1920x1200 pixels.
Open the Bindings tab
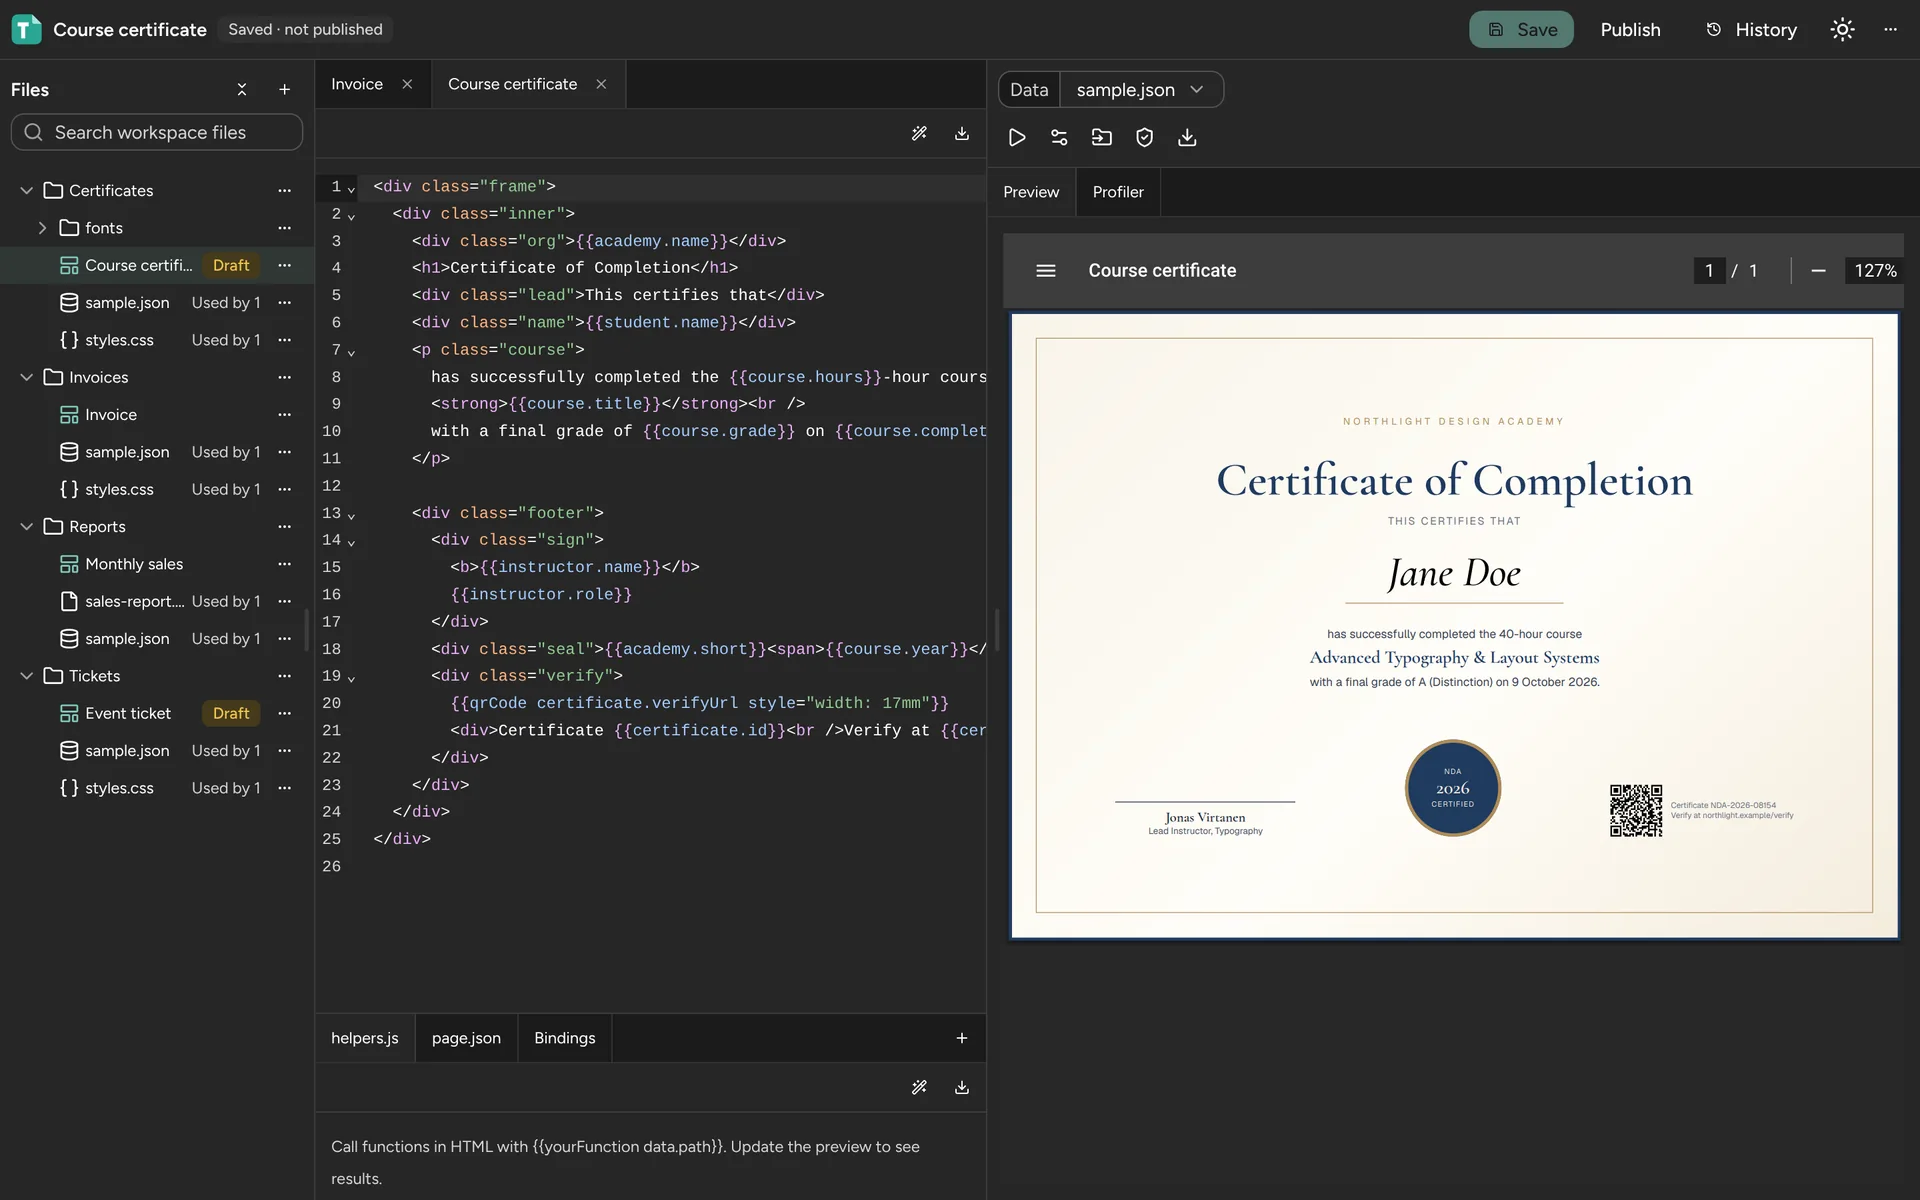tap(564, 1039)
